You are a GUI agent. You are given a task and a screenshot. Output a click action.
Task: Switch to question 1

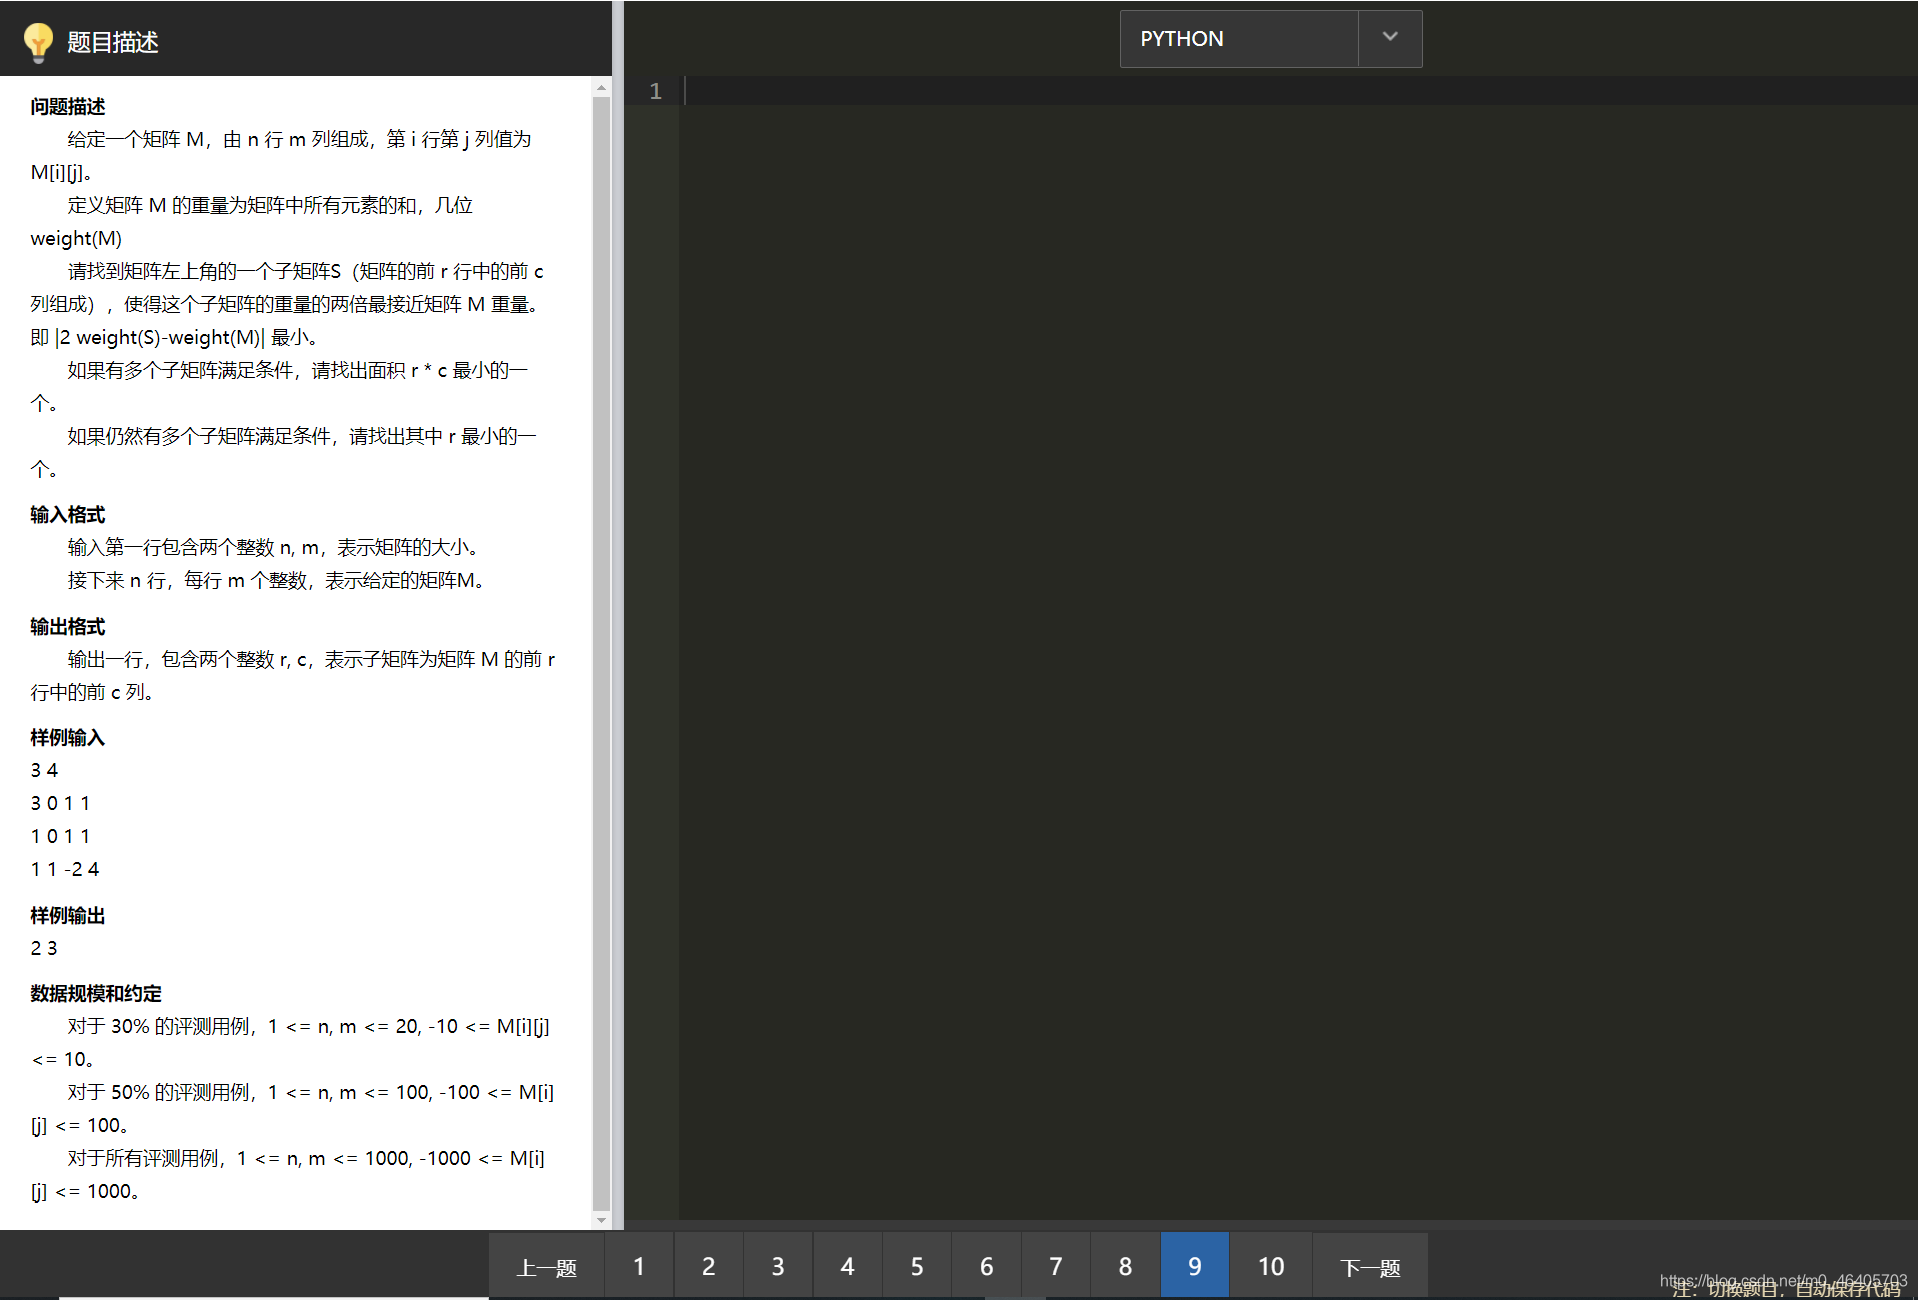(x=639, y=1267)
